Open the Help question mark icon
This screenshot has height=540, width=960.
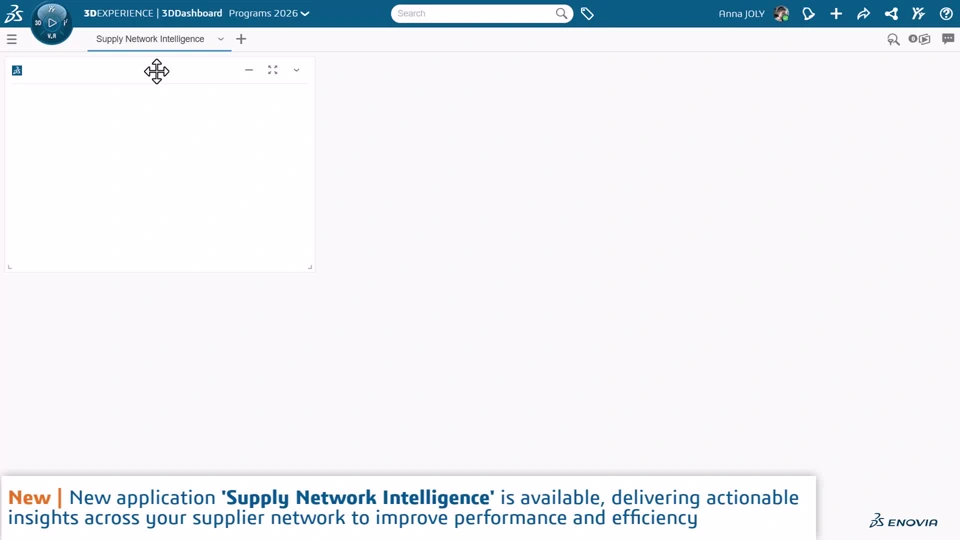(946, 13)
